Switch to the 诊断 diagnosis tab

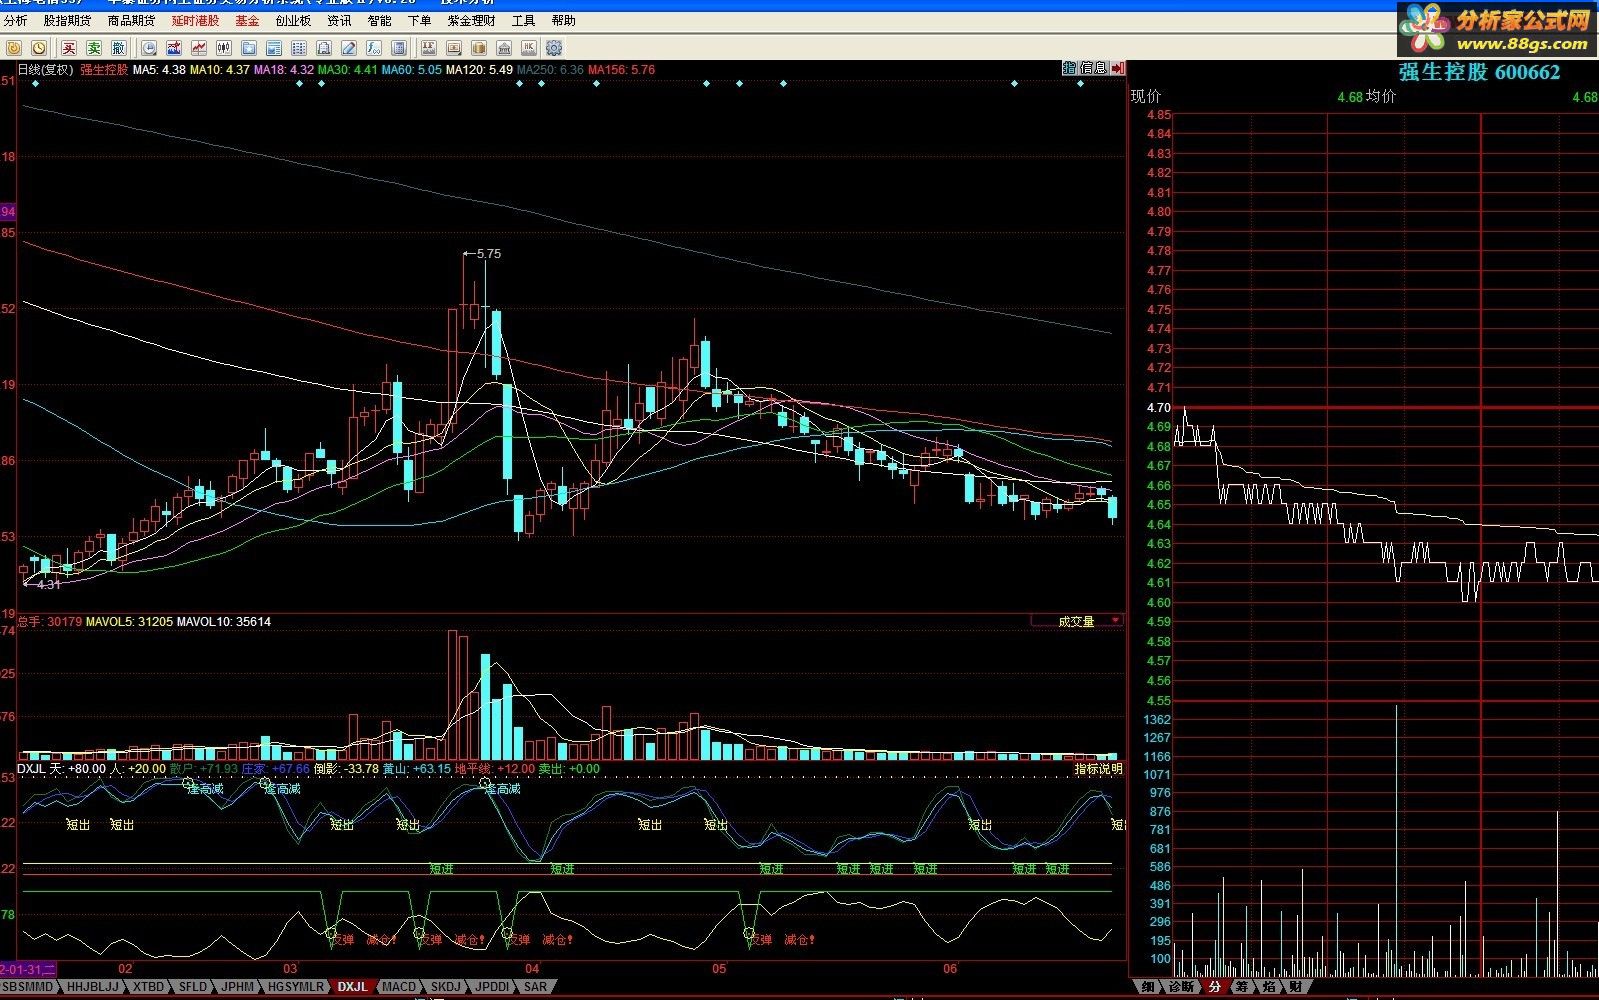(1181, 987)
